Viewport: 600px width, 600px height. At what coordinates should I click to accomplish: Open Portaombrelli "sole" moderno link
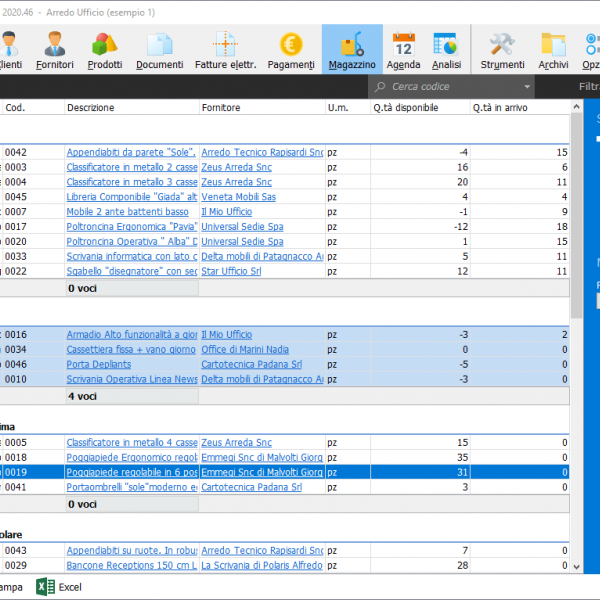coord(132,488)
